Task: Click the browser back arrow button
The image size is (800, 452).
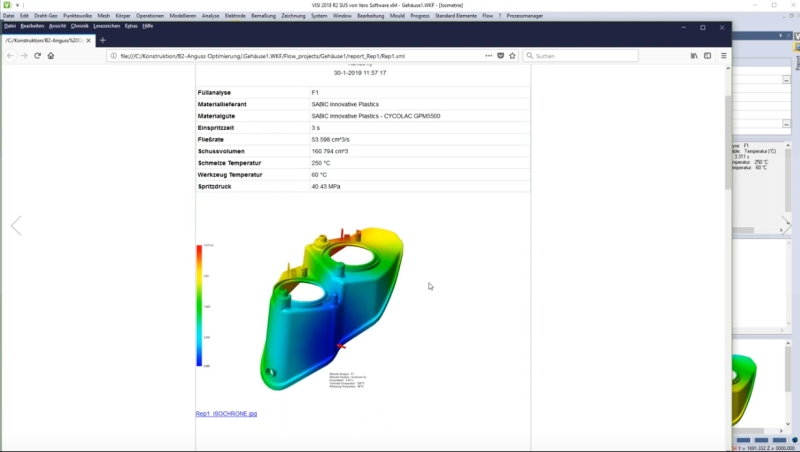Action: click(10, 56)
